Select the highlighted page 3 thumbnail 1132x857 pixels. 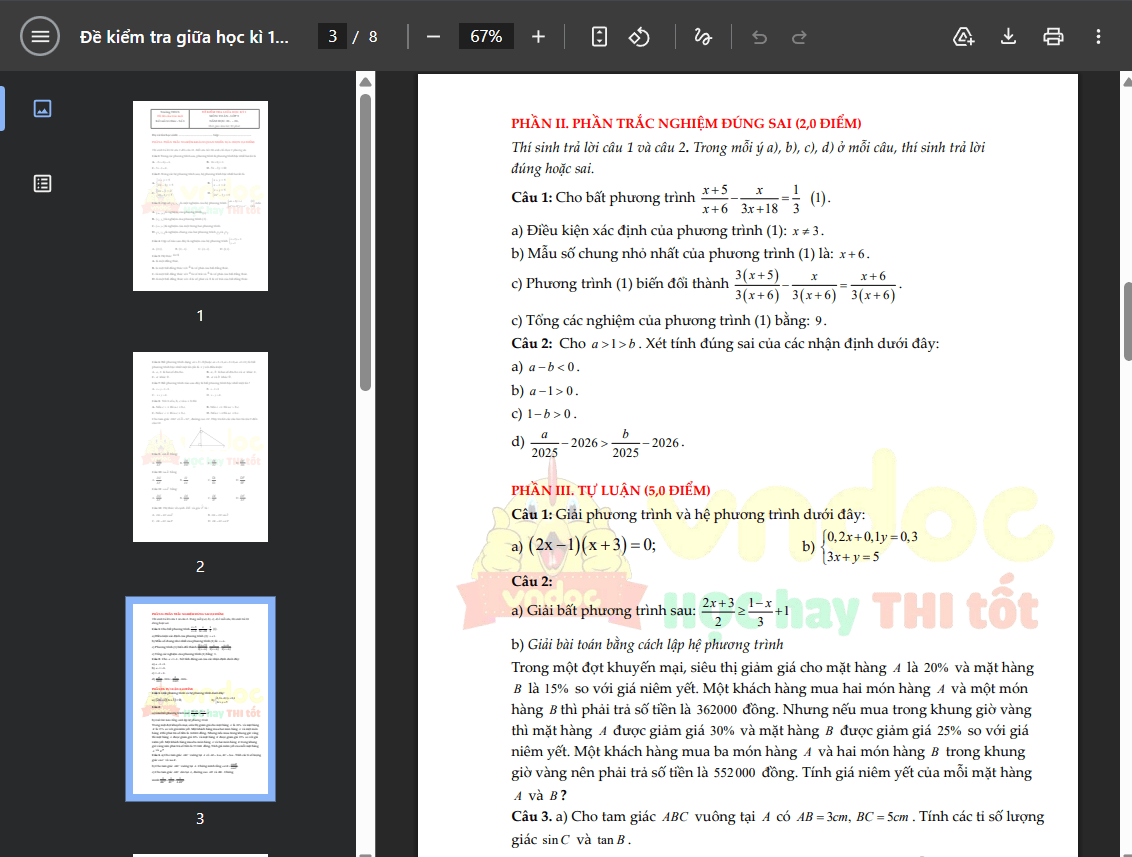point(200,698)
